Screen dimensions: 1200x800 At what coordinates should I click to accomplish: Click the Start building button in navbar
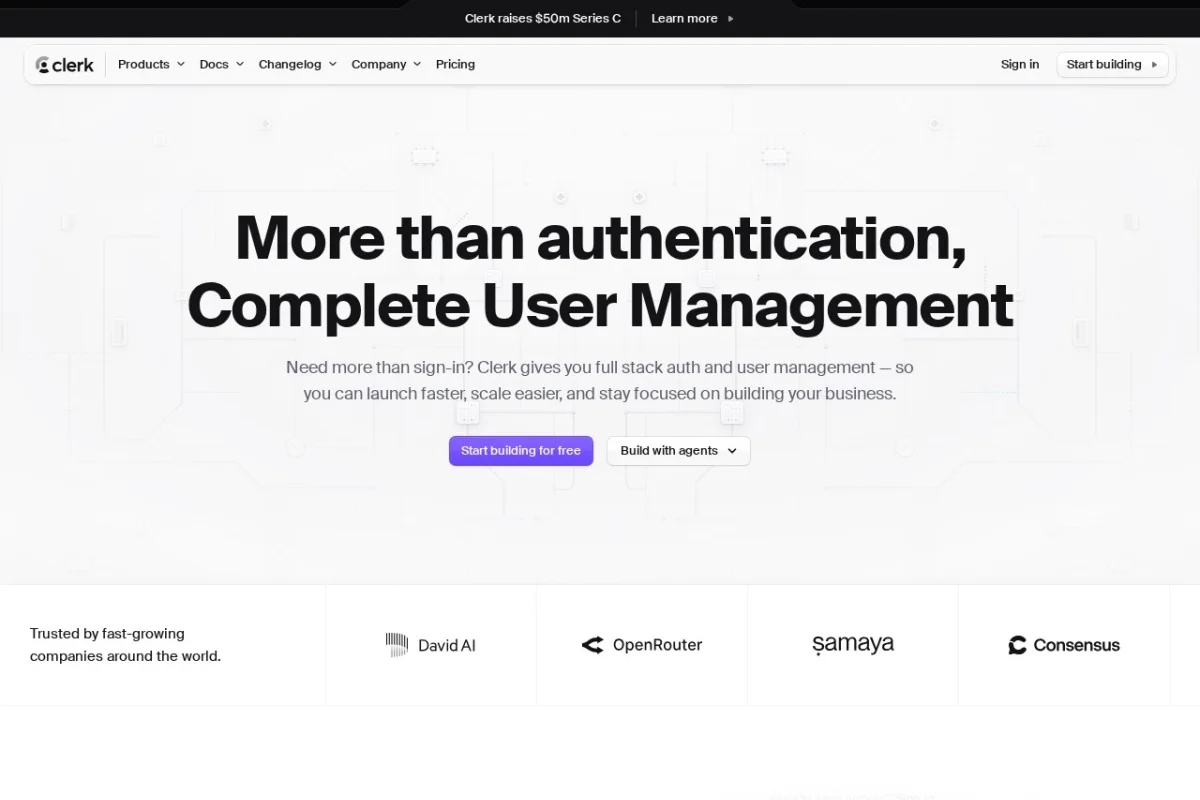tap(1113, 64)
